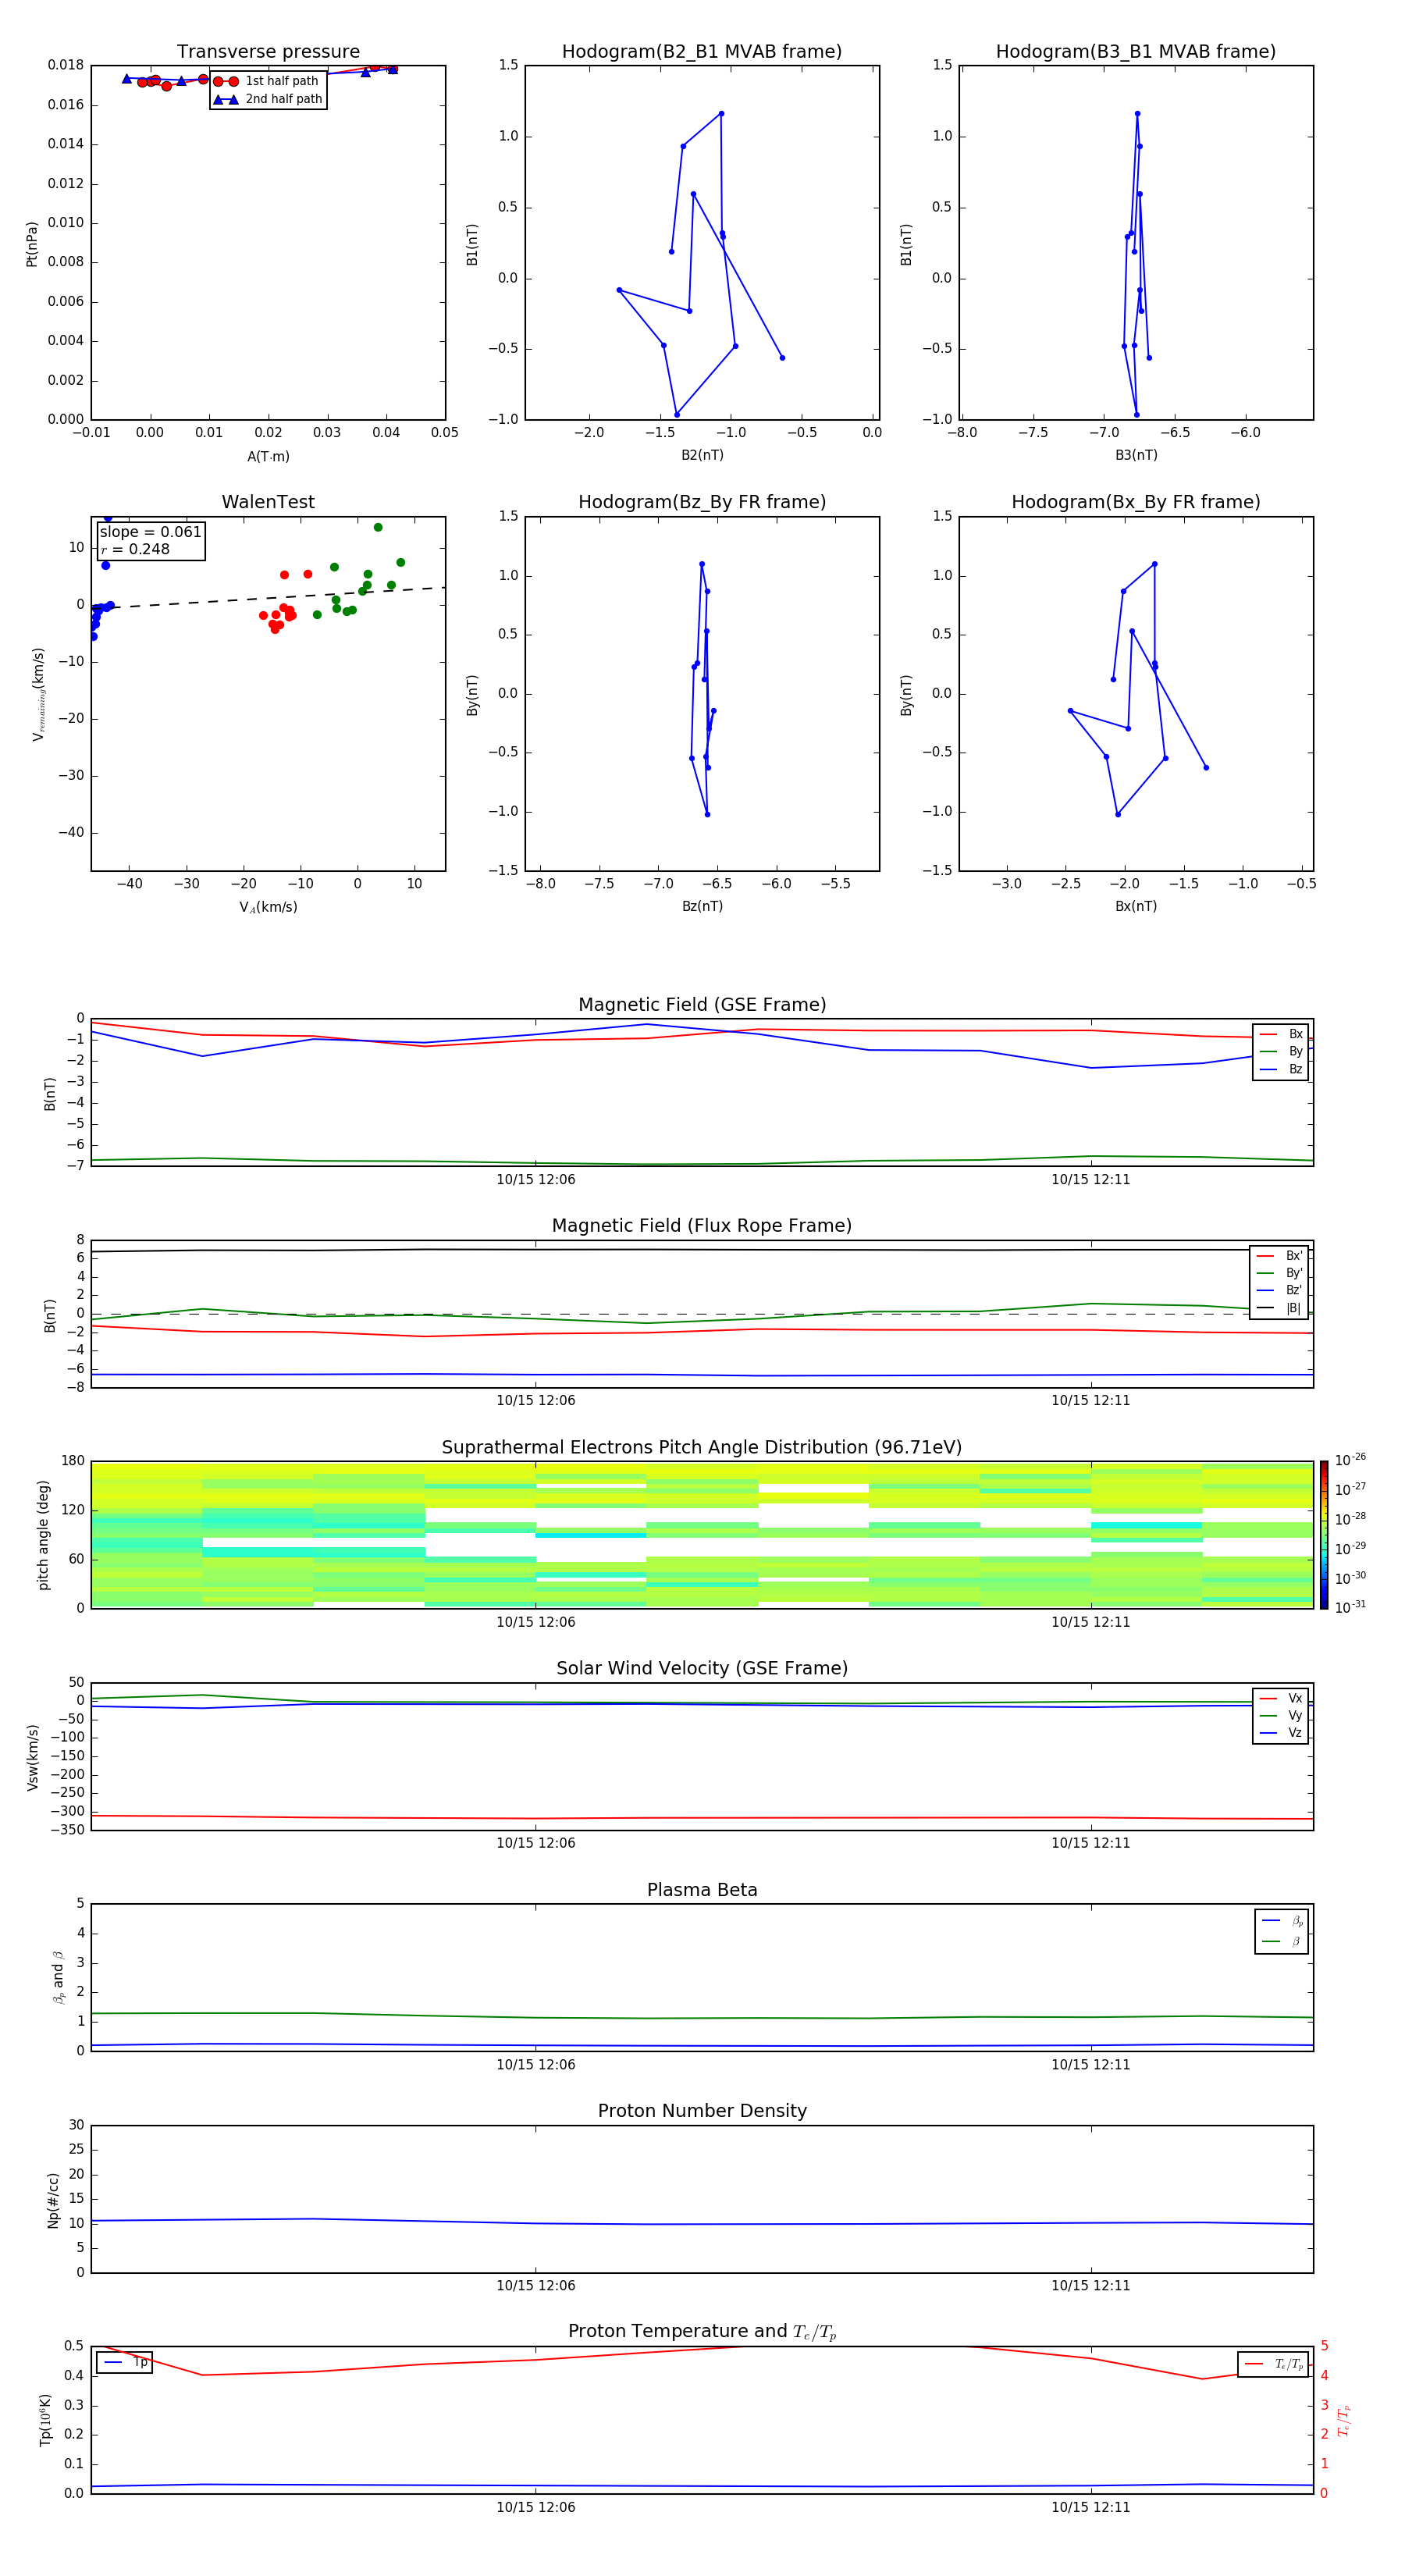This screenshot has height=2576, width=1405.
Task: Click "Vx" in the velocity legend
Action: click(x=1295, y=1698)
